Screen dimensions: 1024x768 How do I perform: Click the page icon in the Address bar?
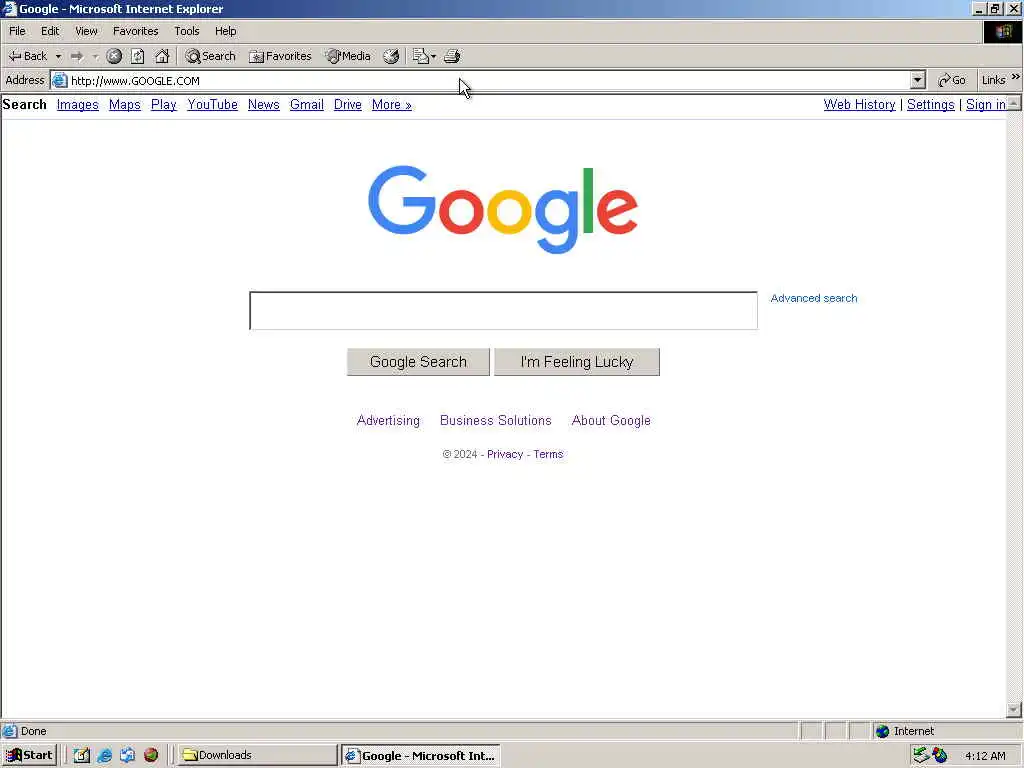point(59,80)
